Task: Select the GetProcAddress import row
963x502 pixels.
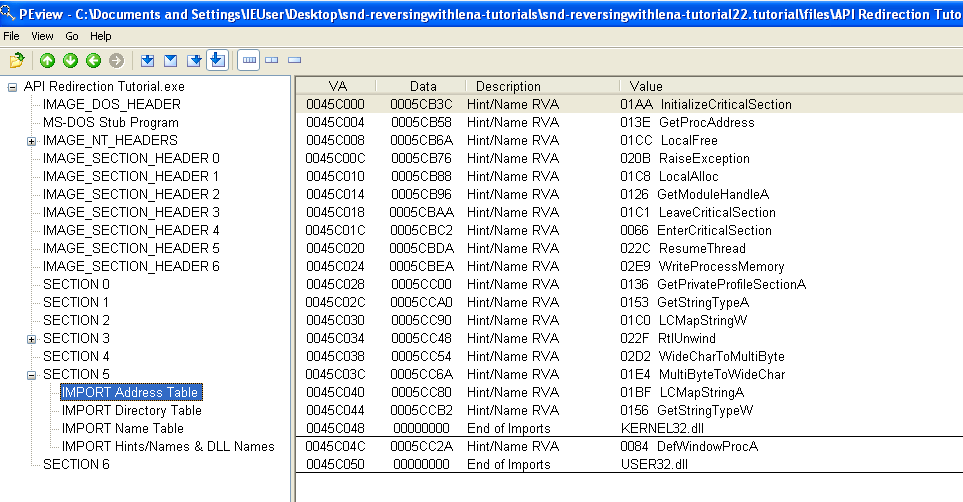Action: click(630, 122)
